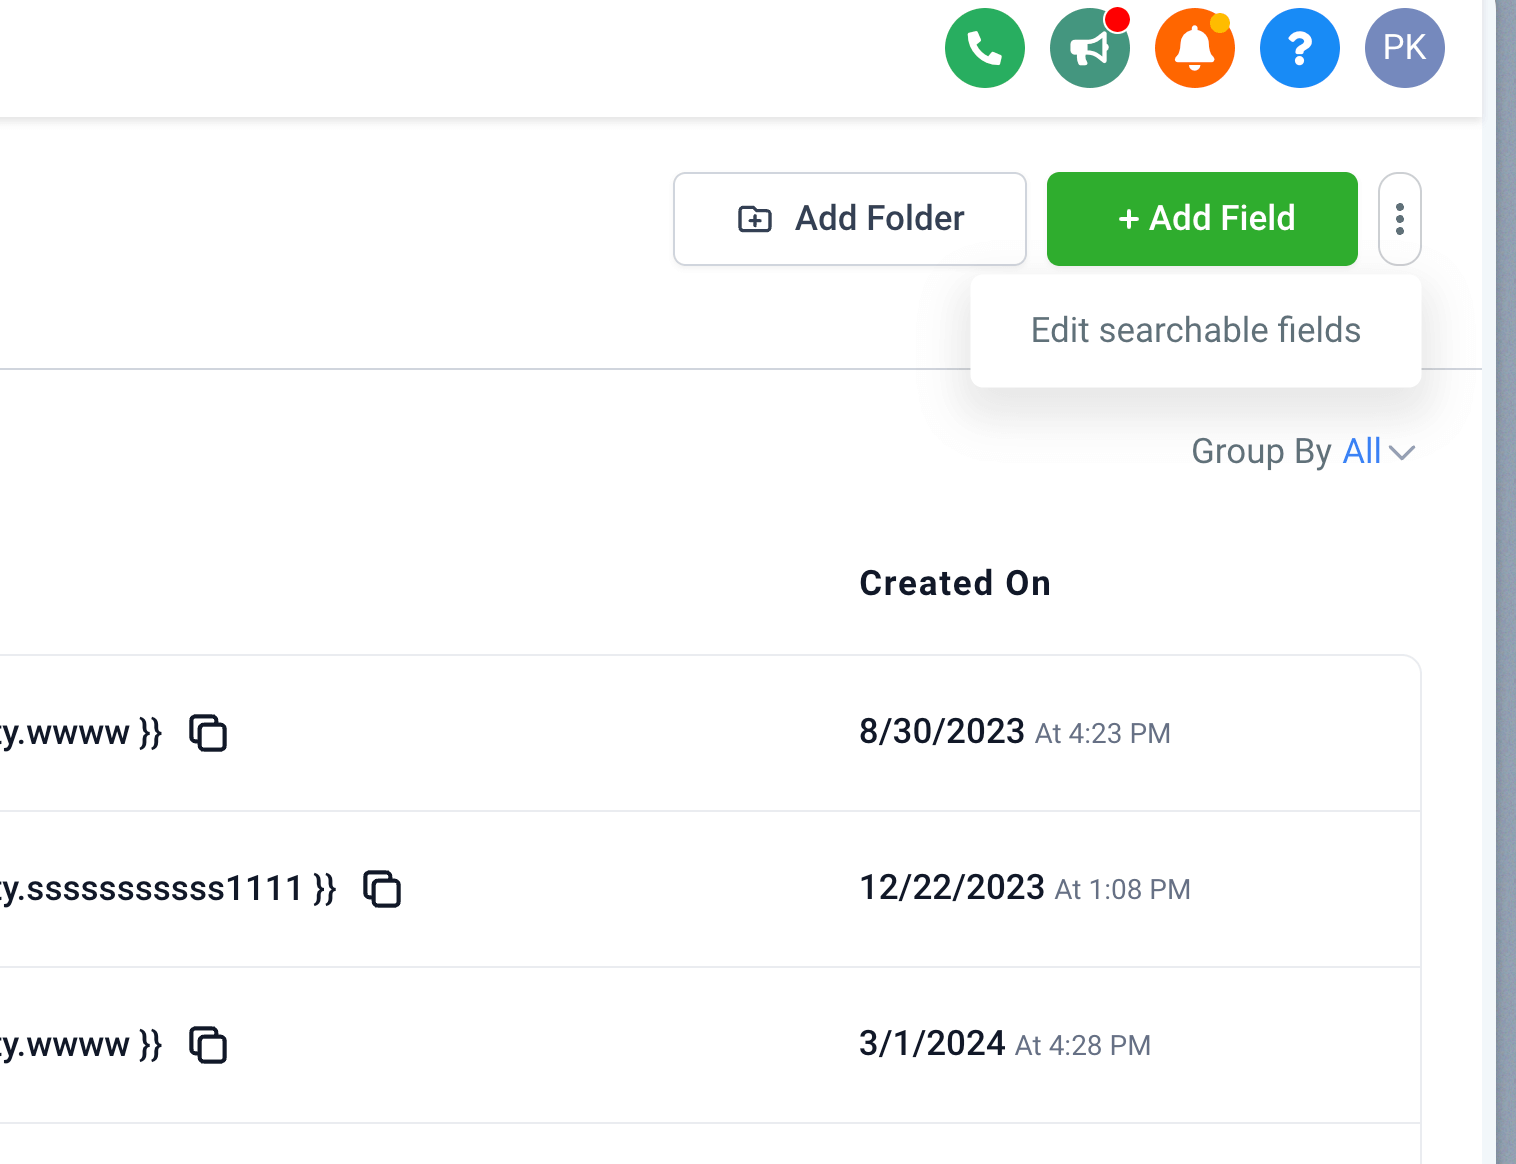Click the green Add Field button
The image size is (1516, 1164).
tap(1202, 219)
